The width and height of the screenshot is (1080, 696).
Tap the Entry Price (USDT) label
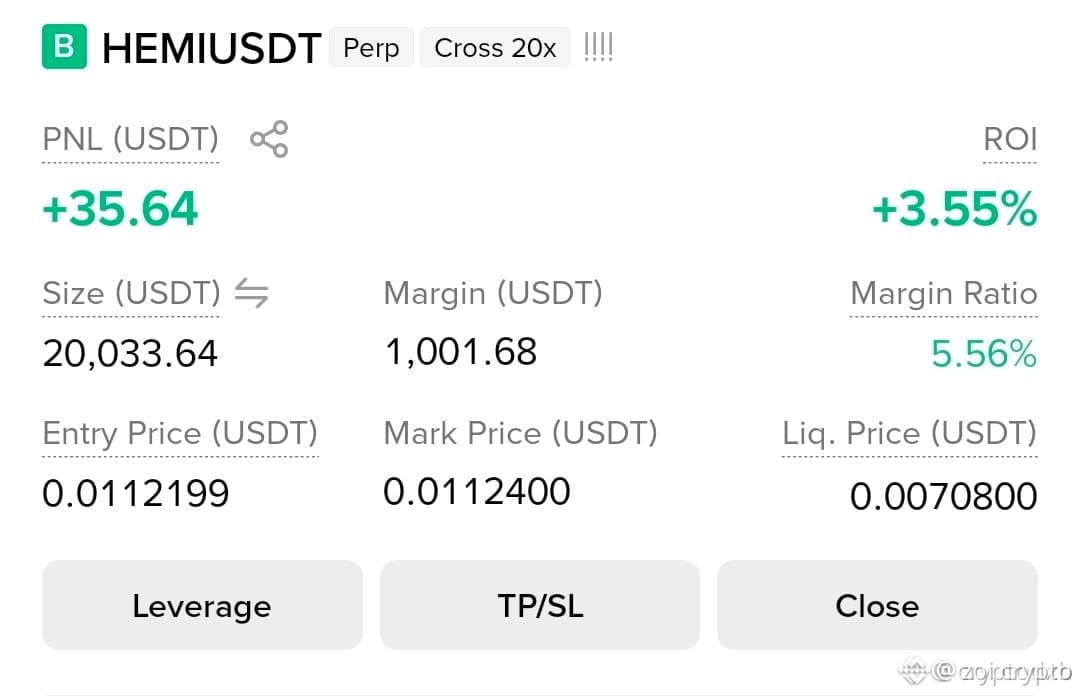[x=180, y=433]
